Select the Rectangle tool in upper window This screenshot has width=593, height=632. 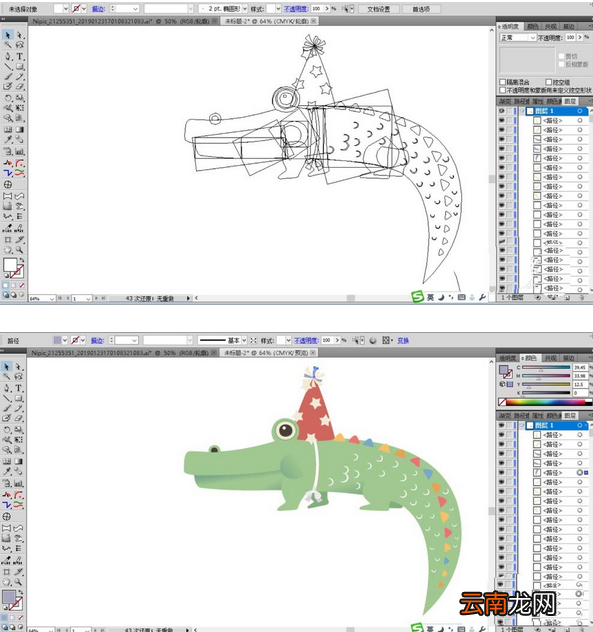pyautogui.click(x=19, y=67)
